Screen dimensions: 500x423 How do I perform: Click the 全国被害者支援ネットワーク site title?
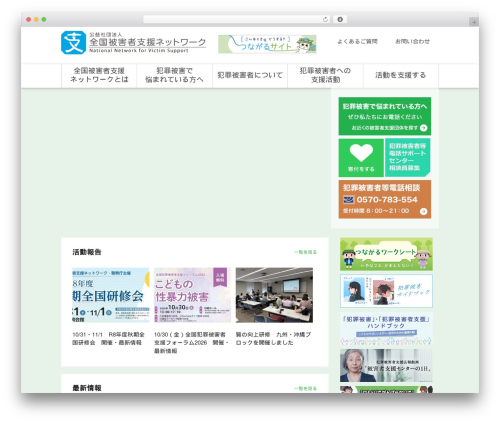147,42
